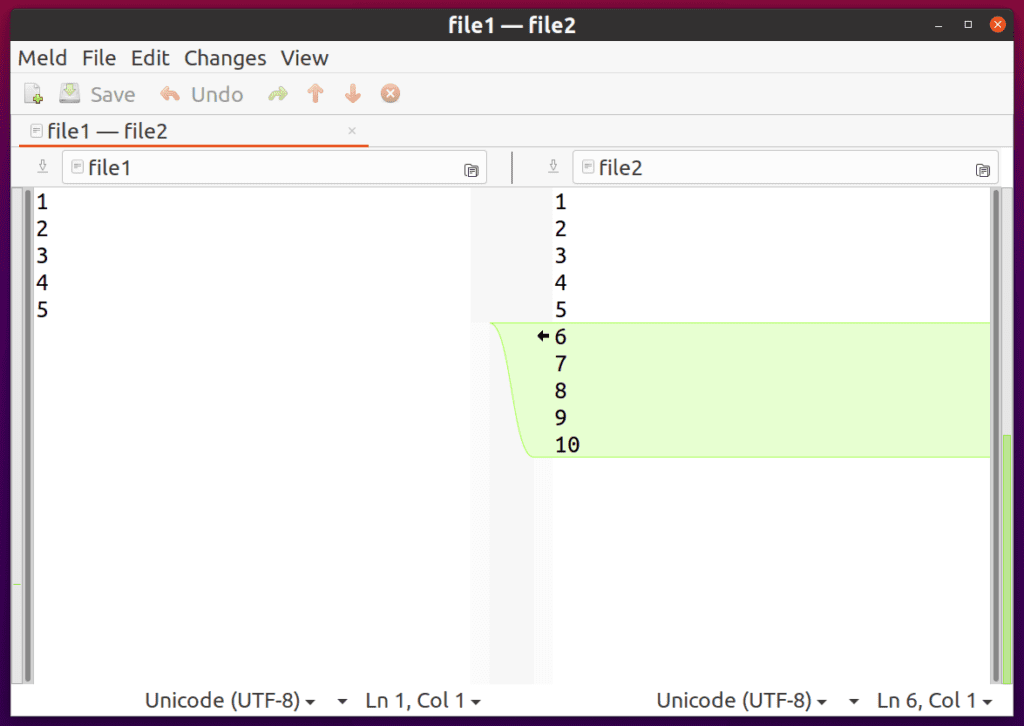Click the Save toolbar icon
Viewport: 1024px width, 726px height.
69,93
